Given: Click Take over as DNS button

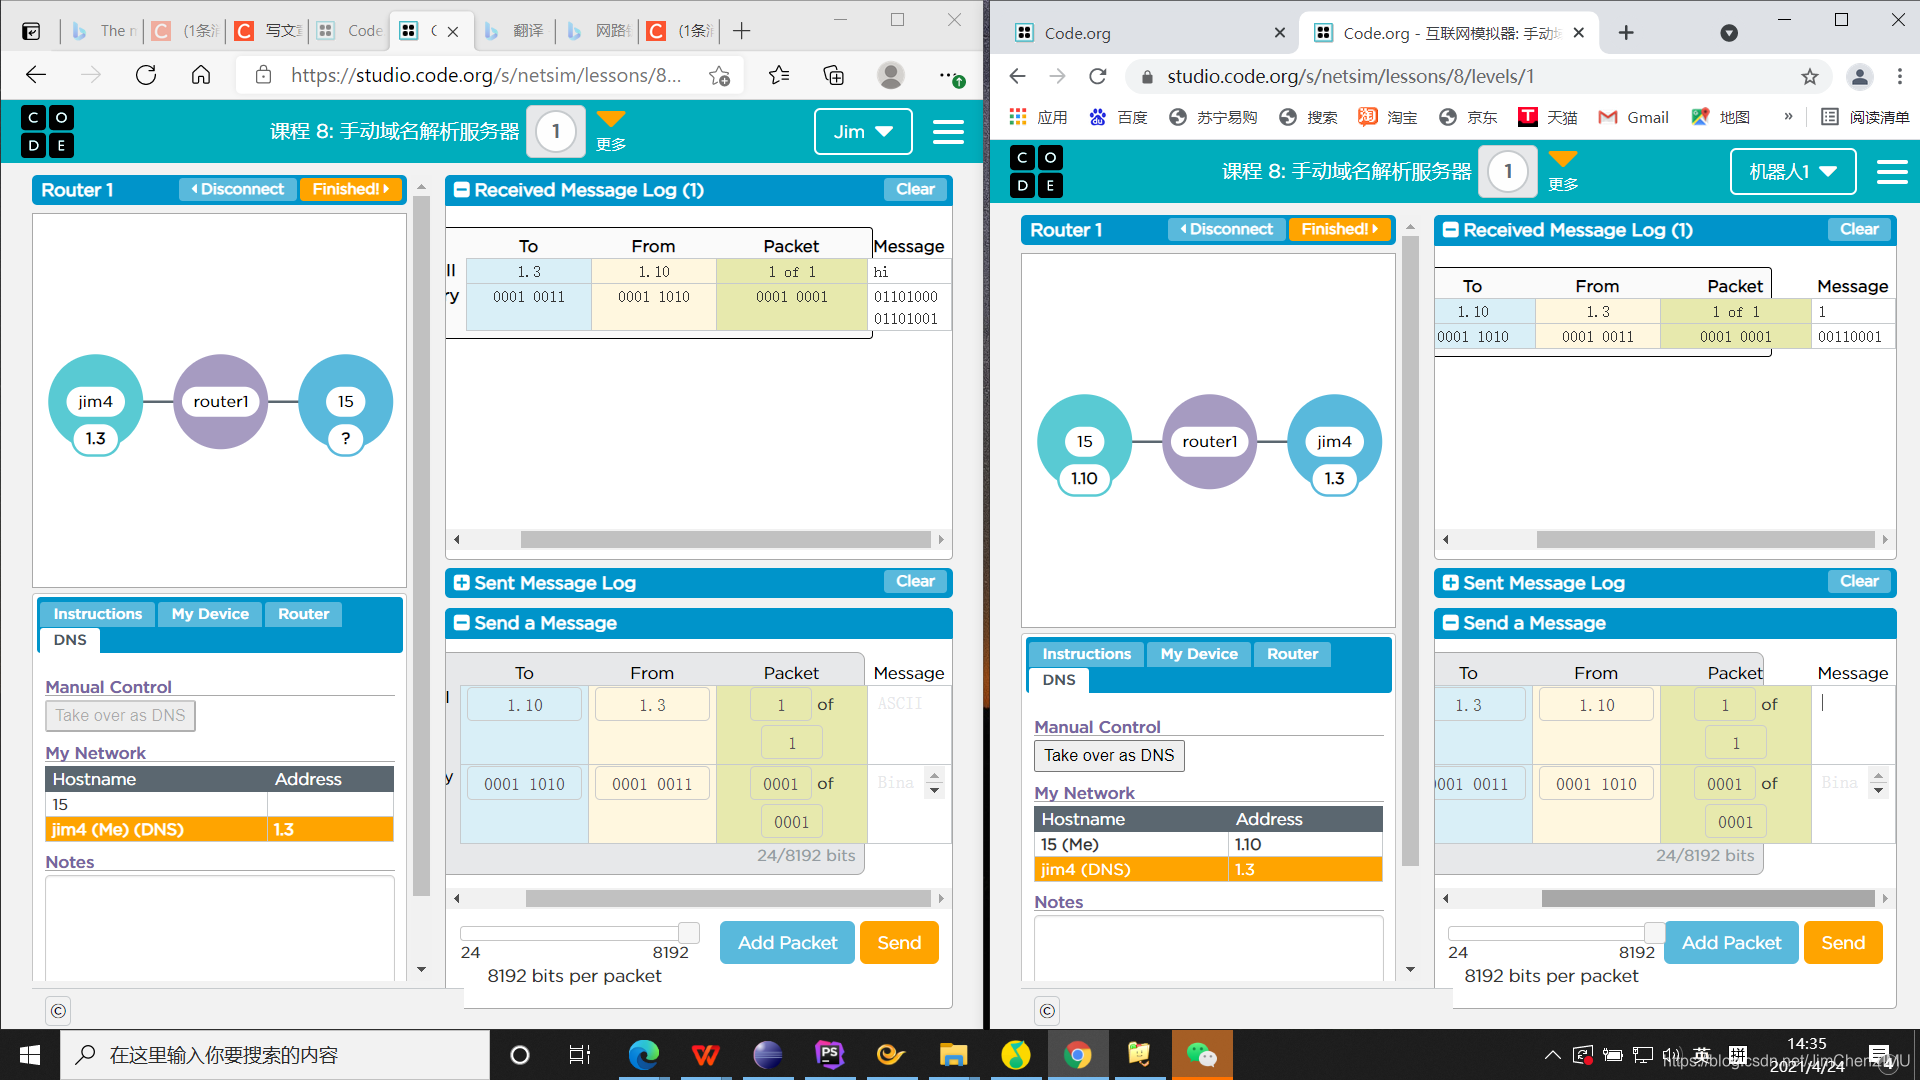Looking at the screenshot, I should [1109, 755].
